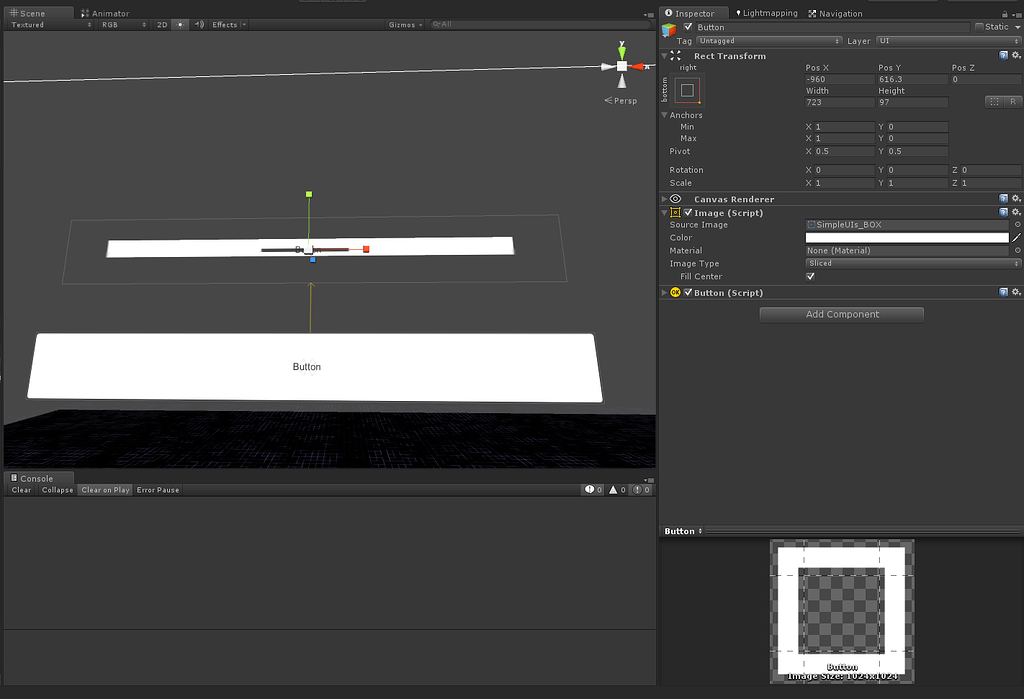This screenshot has width=1024, height=699.
Task: Open the Rect Transform settings gear icon
Action: point(1017,56)
